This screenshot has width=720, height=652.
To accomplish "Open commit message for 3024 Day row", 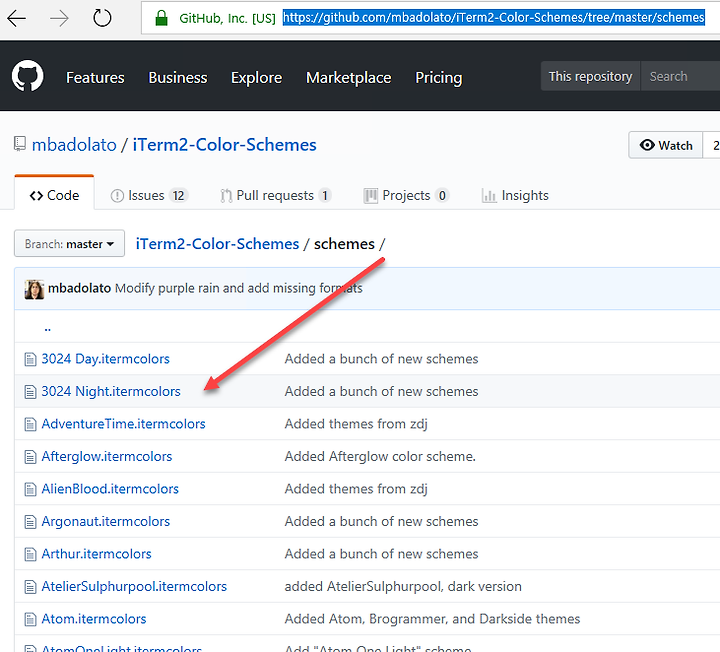I will pyautogui.click(x=381, y=359).
